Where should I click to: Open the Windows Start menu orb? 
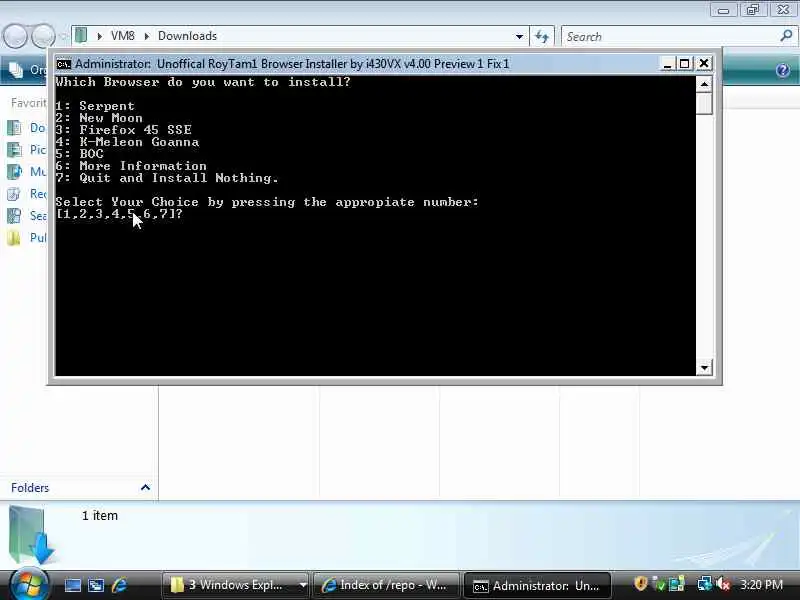click(x=29, y=585)
